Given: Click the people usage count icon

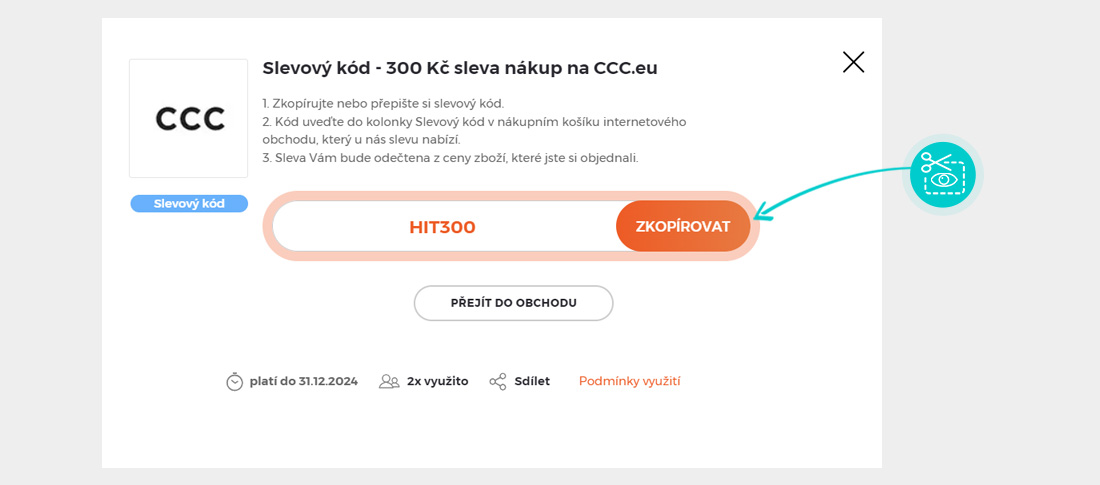Looking at the screenshot, I should pyautogui.click(x=389, y=381).
